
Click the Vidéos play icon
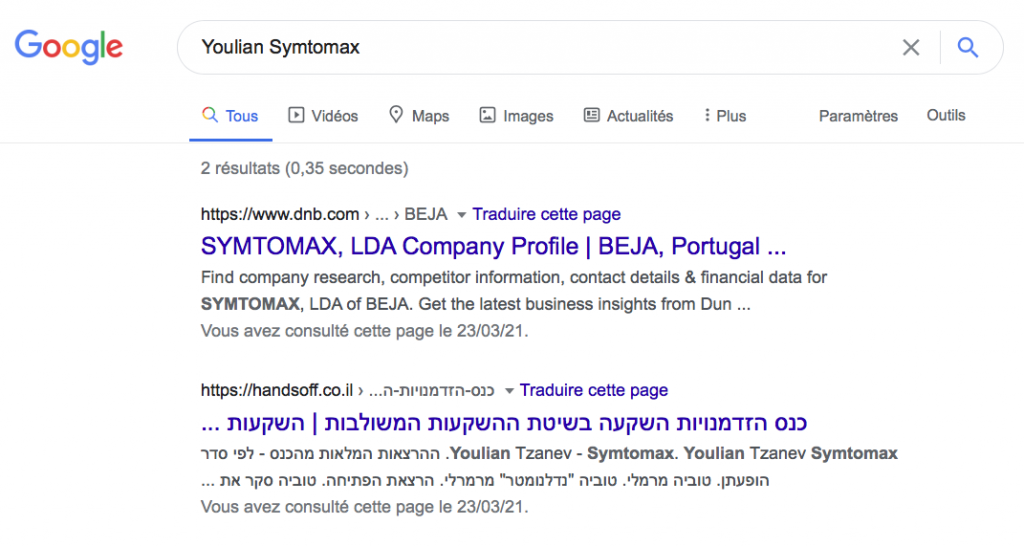[296, 115]
